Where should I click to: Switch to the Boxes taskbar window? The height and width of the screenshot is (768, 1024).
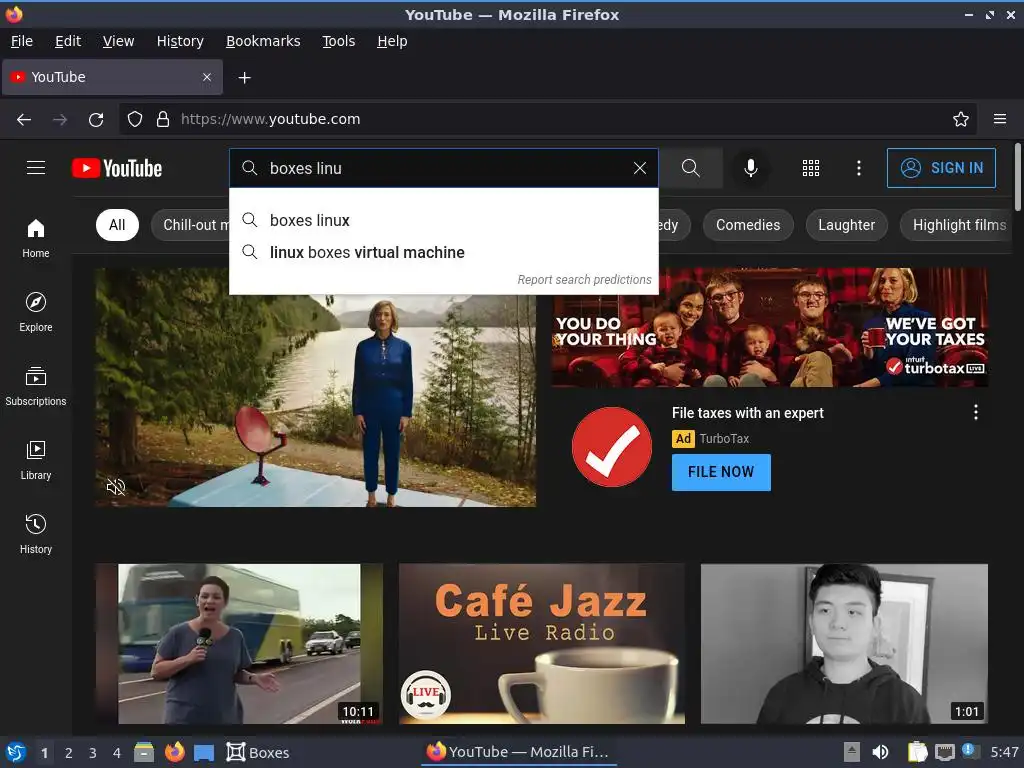click(257, 752)
